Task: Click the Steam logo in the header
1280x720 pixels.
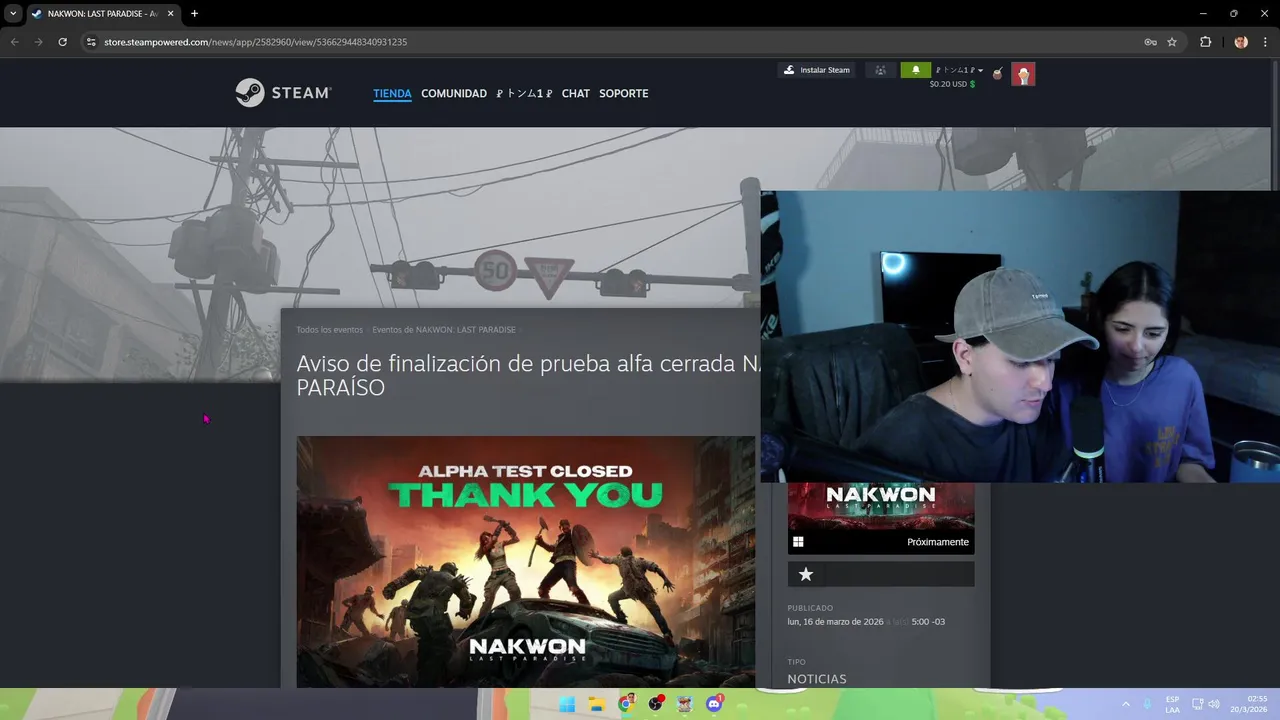Action: 283,93
